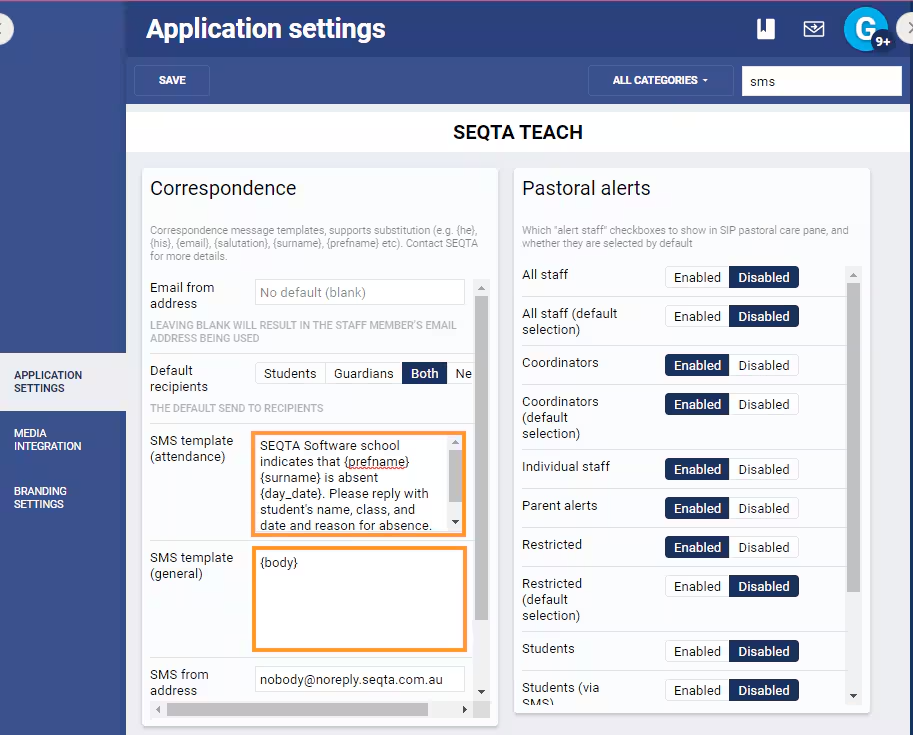The image size is (913, 735).
Task: Disable the Students alert
Action: 763,651
